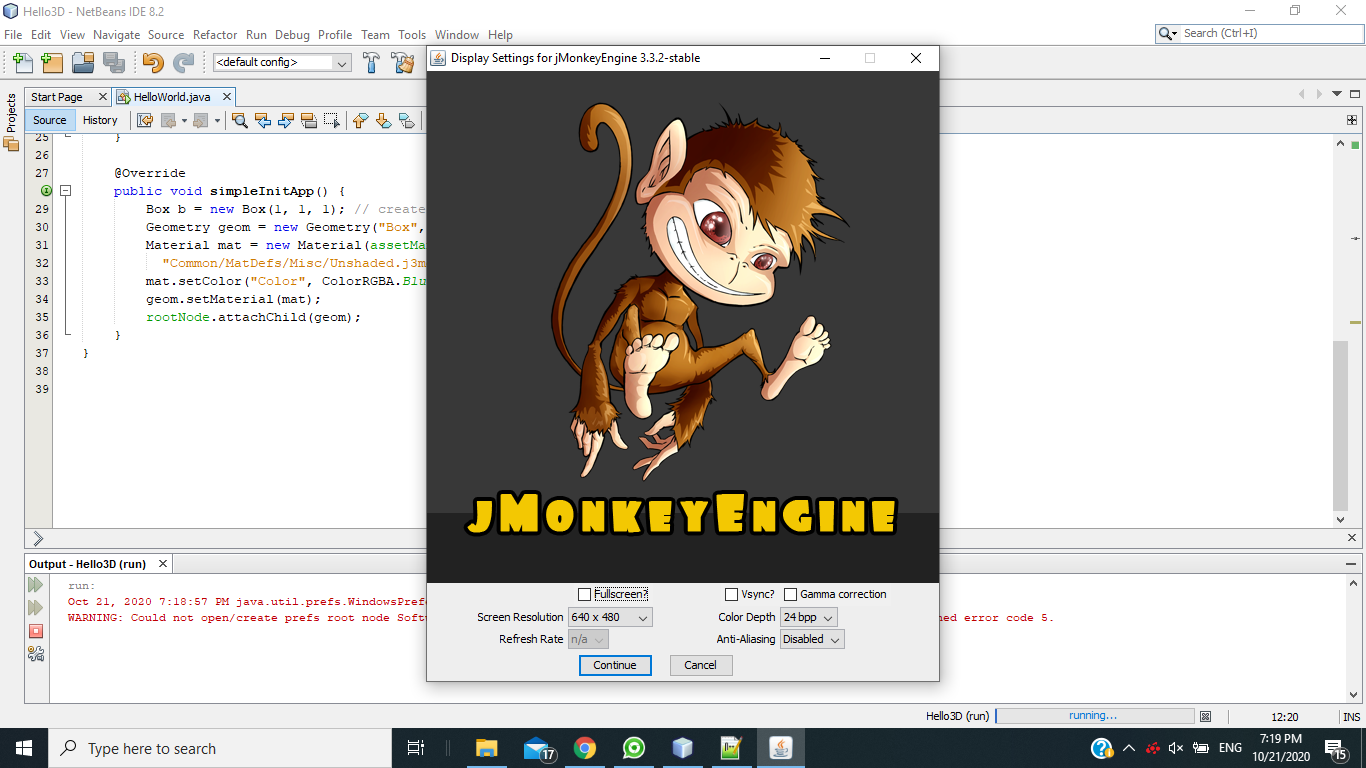Click the orange Undo arrow icon
This screenshot has height=768, width=1366.
click(x=152, y=63)
